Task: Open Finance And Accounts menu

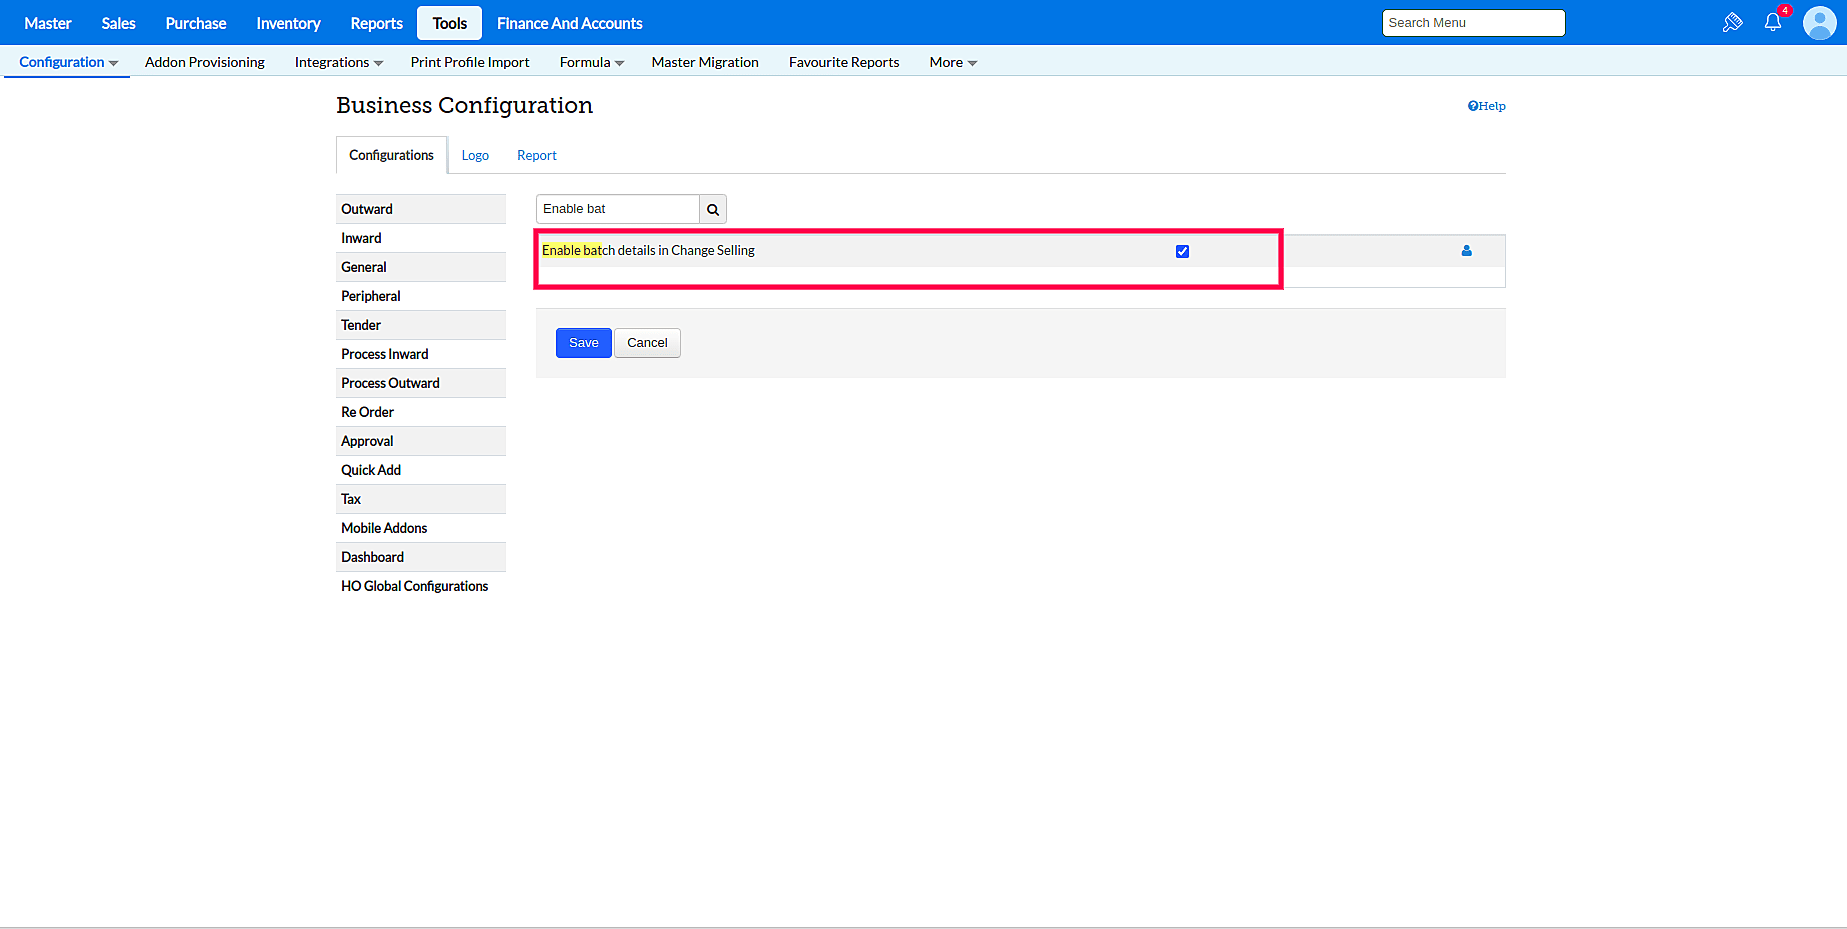Action: coord(570,23)
